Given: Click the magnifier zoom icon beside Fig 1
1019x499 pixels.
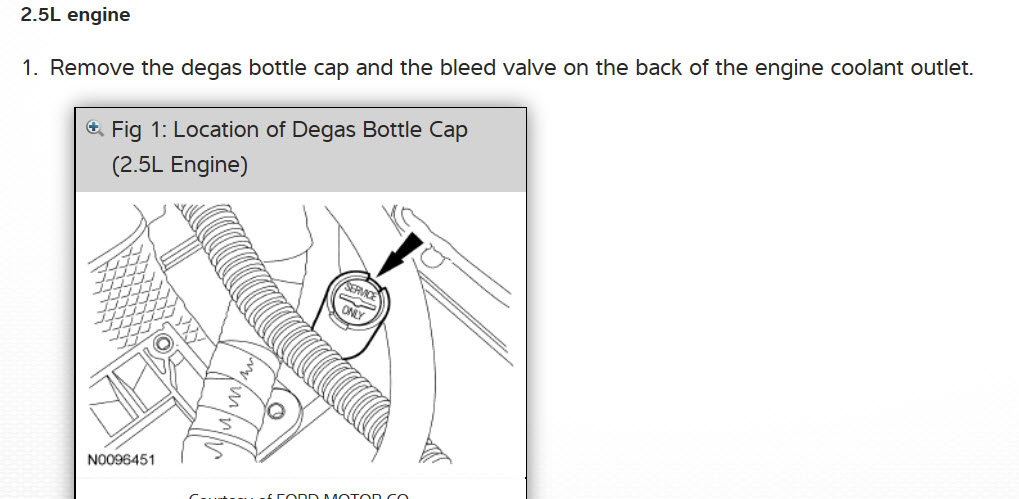Looking at the screenshot, I should (95, 128).
